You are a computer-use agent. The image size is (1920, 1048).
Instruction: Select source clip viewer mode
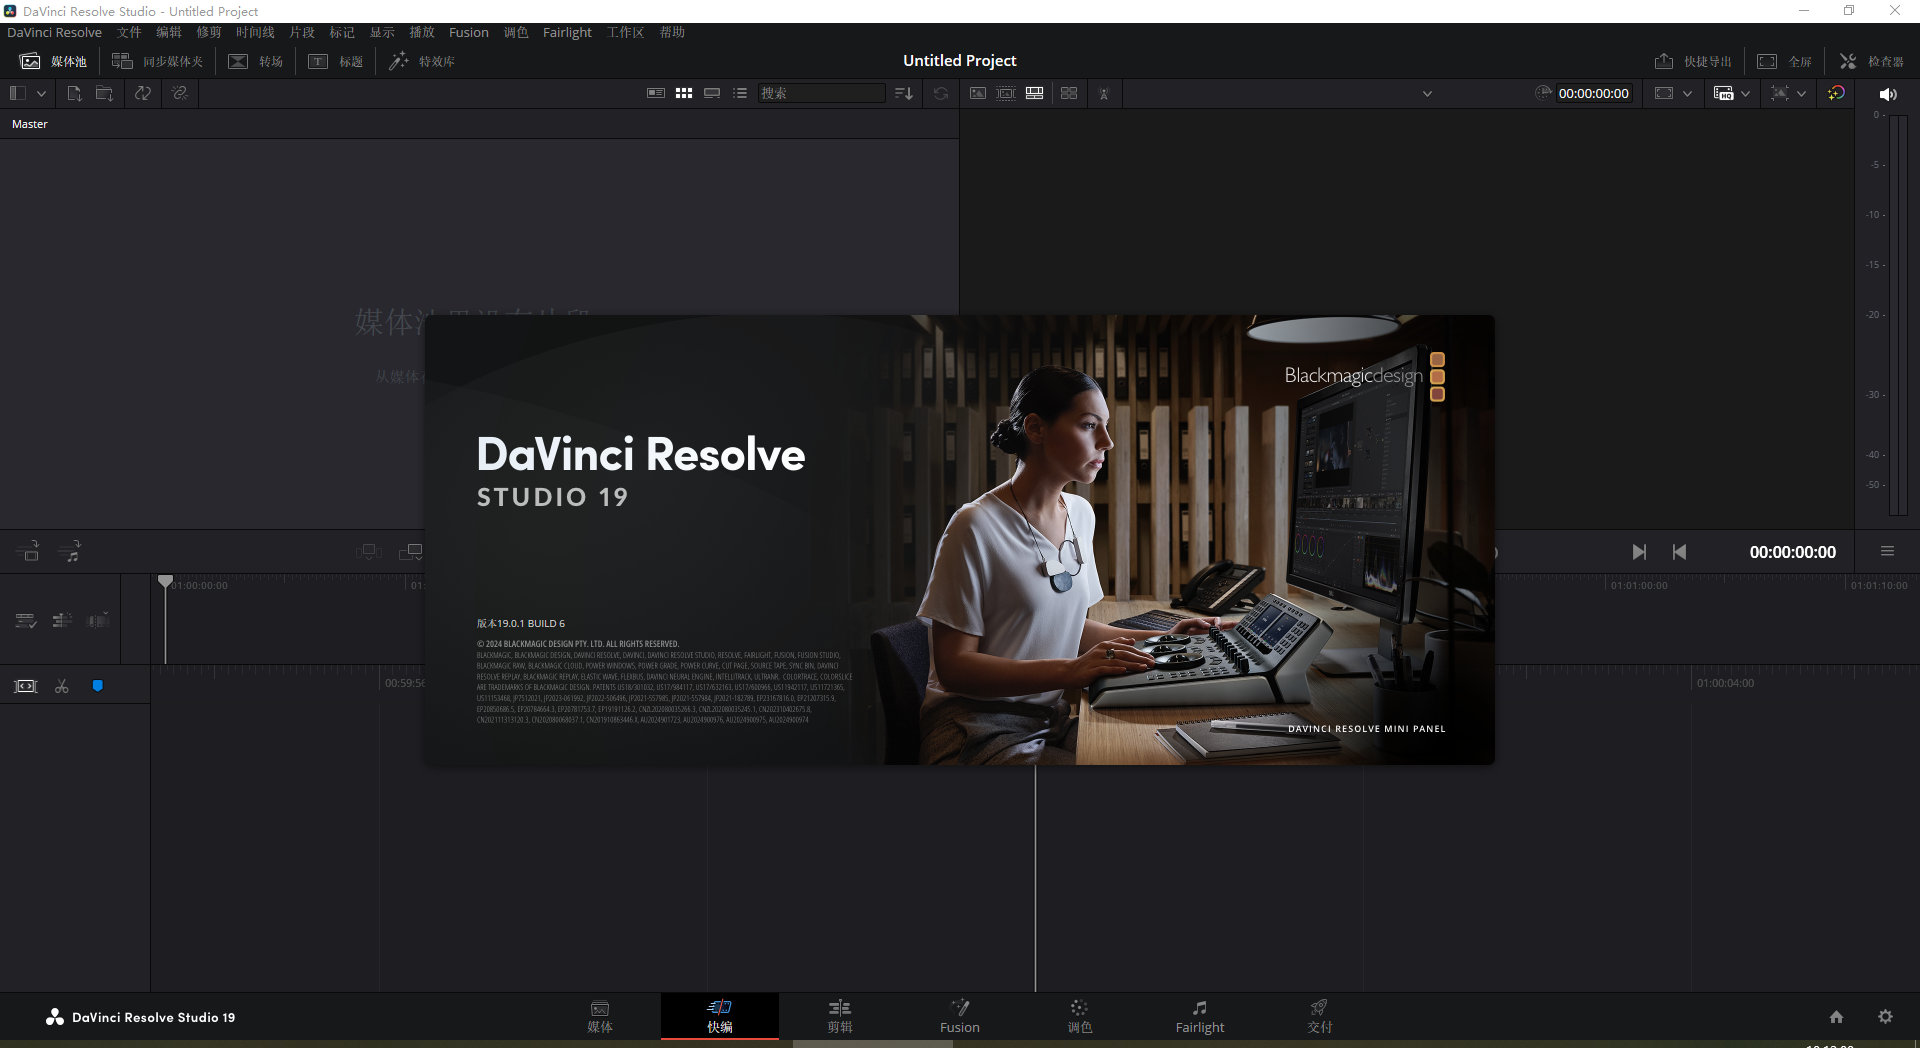pyautogui.click(x=978, y=93)
